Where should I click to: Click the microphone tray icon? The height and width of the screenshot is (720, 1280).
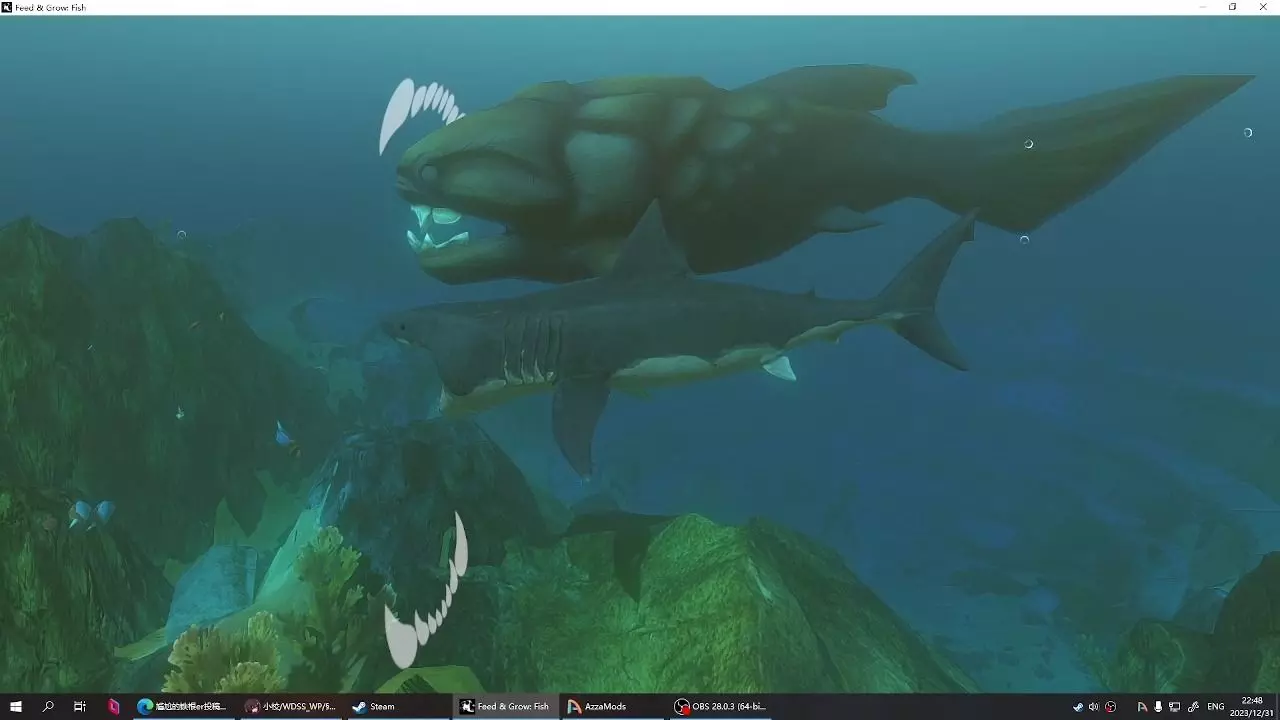[1158, 707]
